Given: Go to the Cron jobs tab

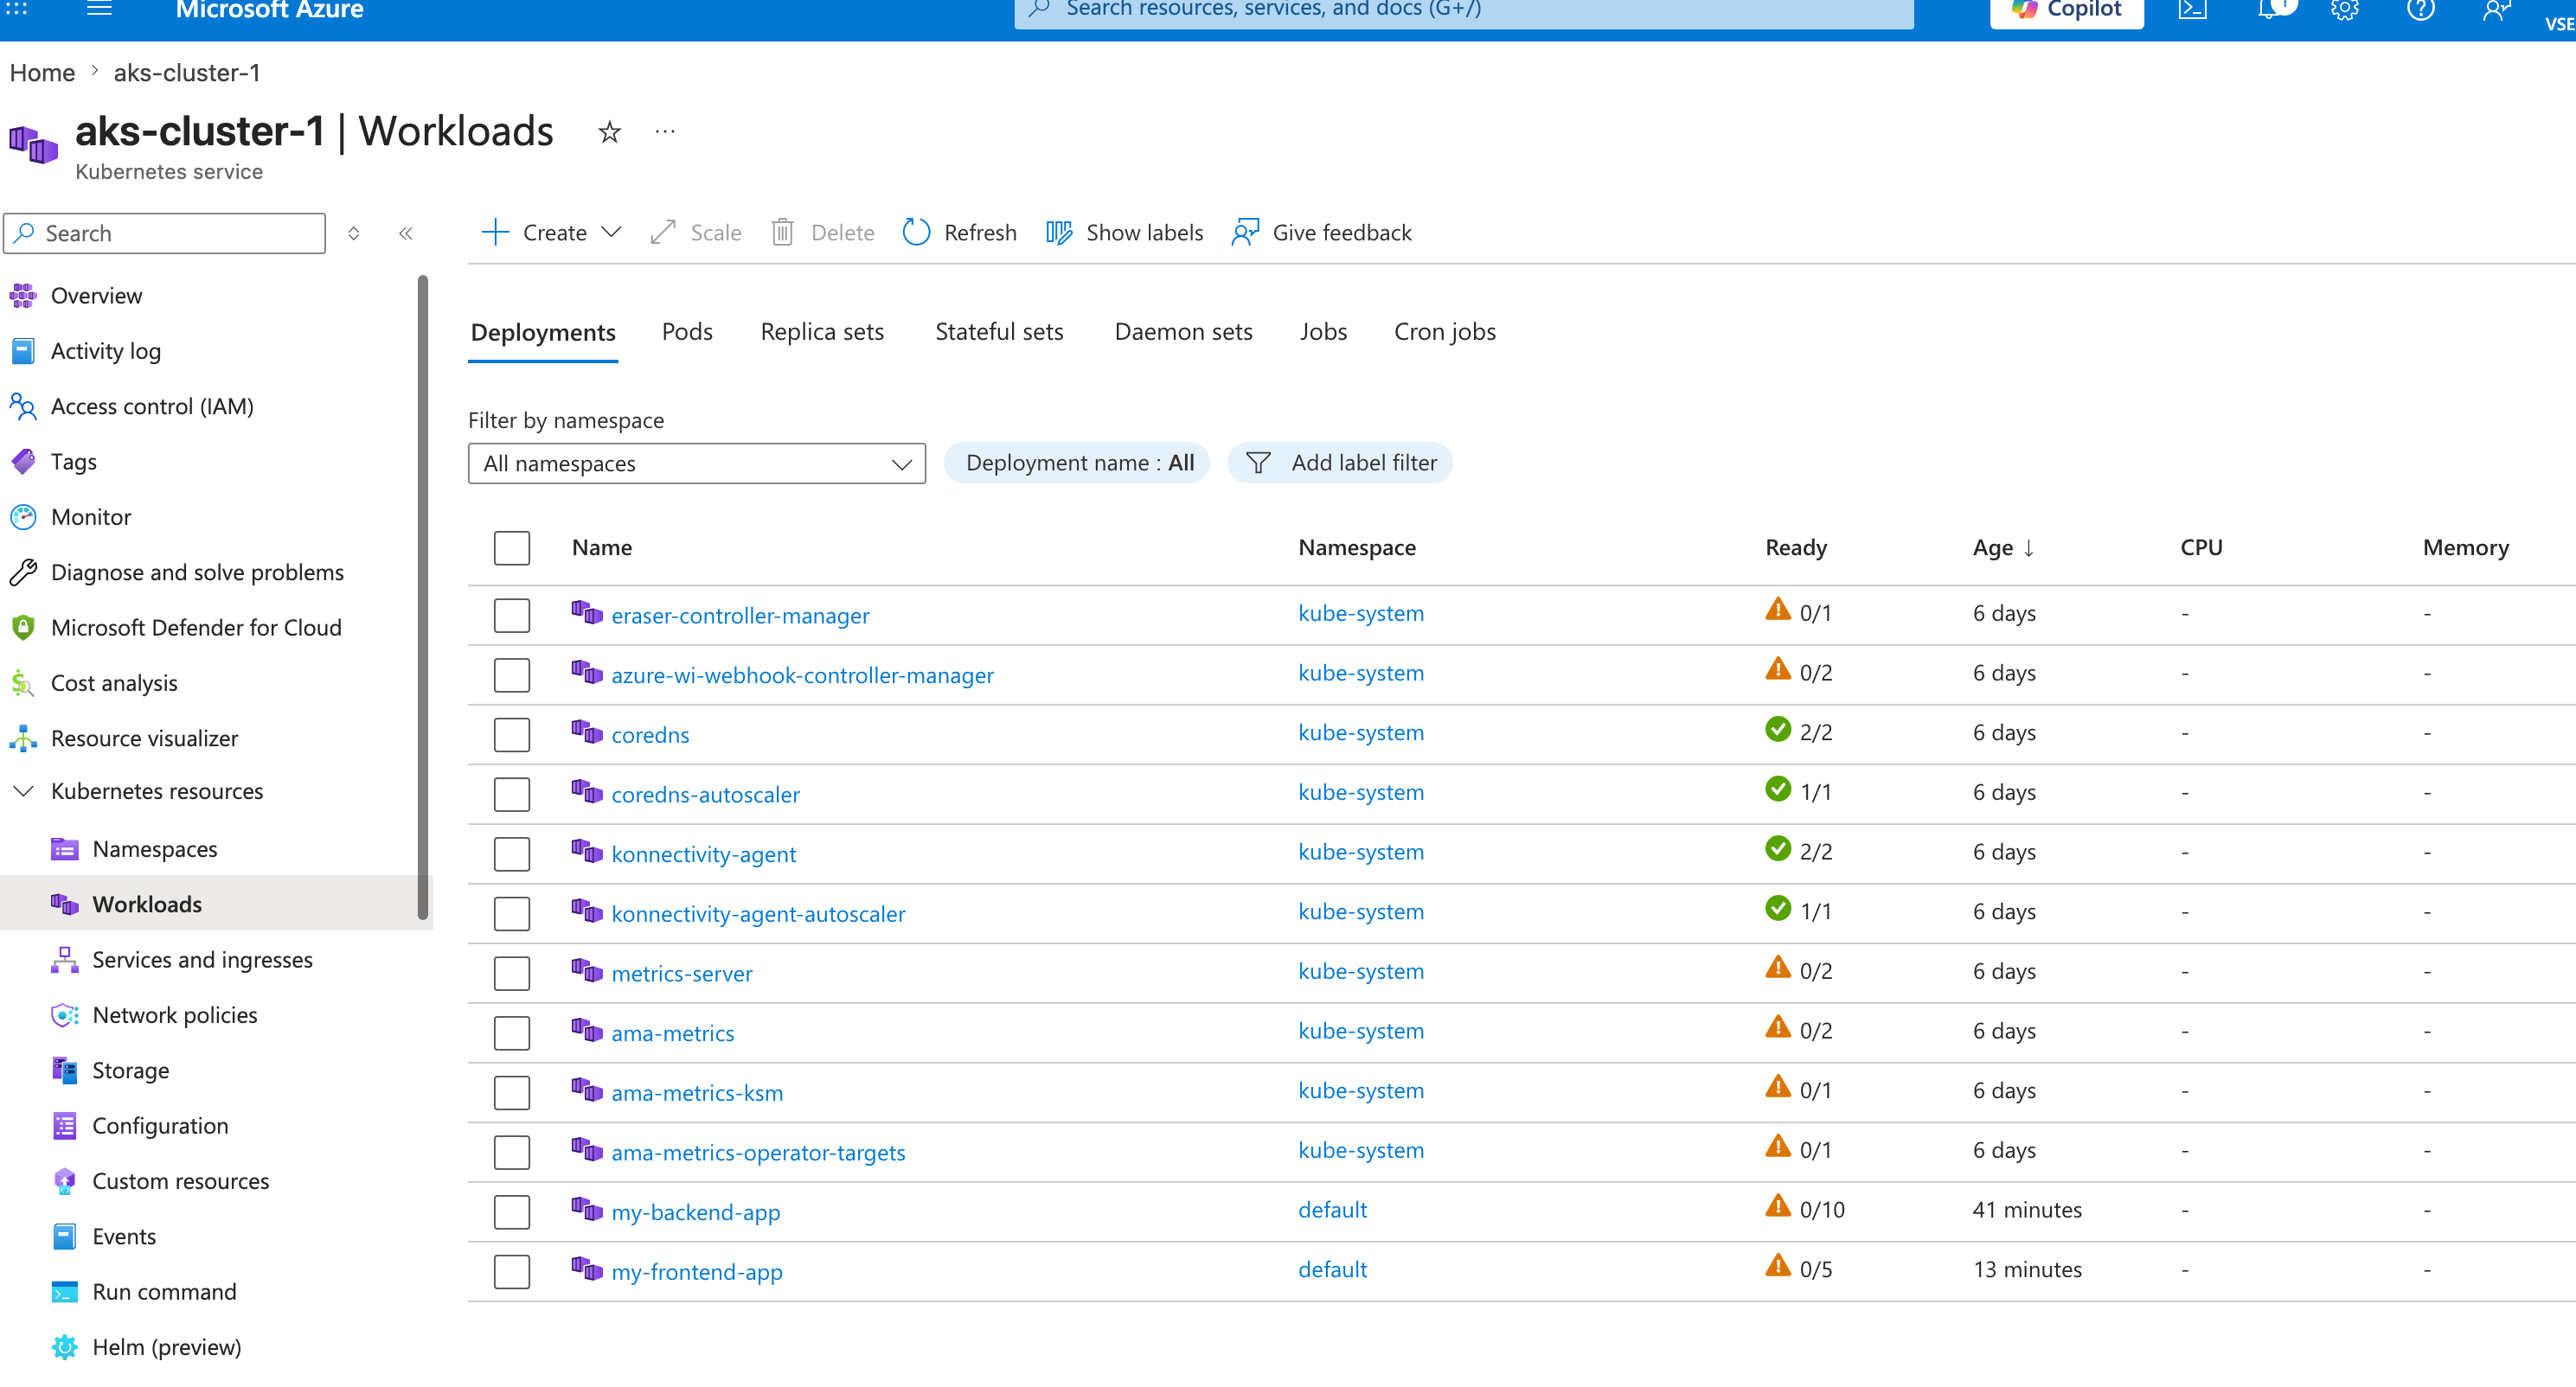Looking at the screenshot, I should 1445,332.
